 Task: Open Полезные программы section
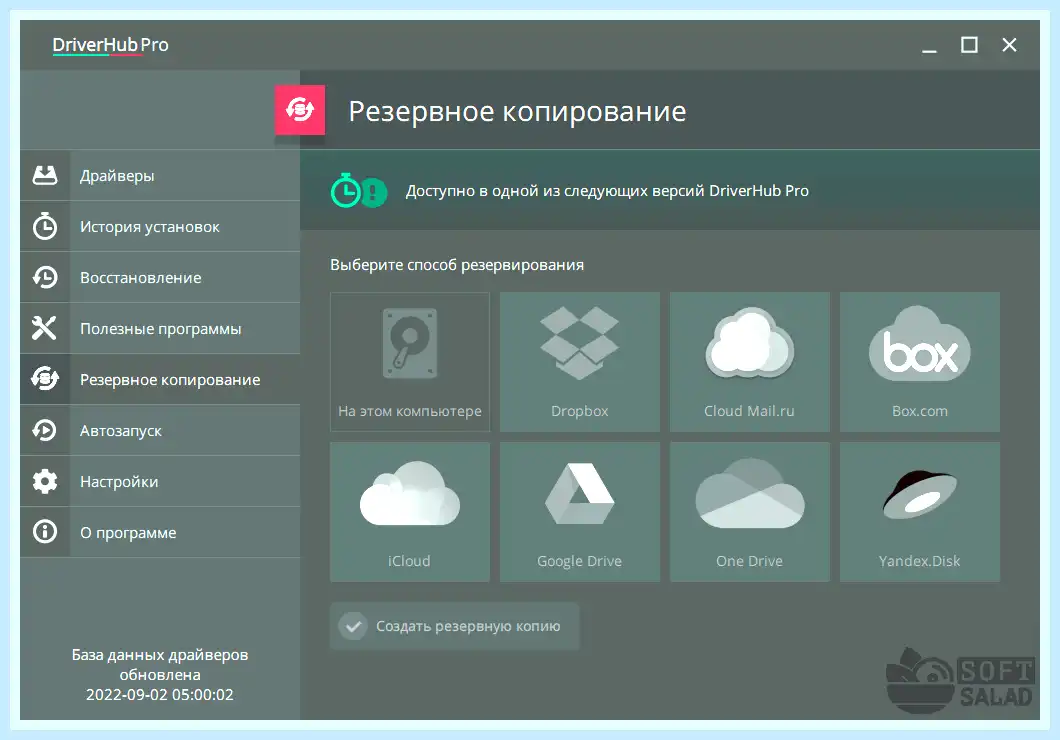[x=160, y=328]
